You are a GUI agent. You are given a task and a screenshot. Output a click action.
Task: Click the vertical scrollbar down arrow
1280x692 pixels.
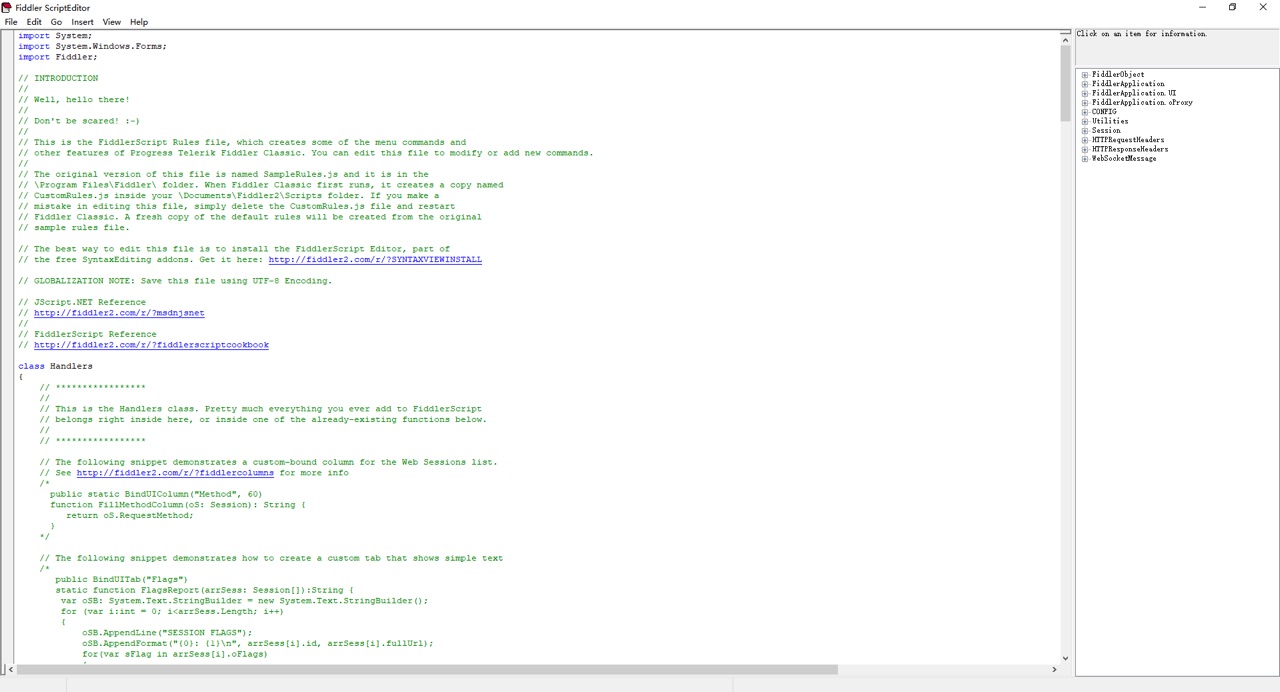click(1065, 657)
